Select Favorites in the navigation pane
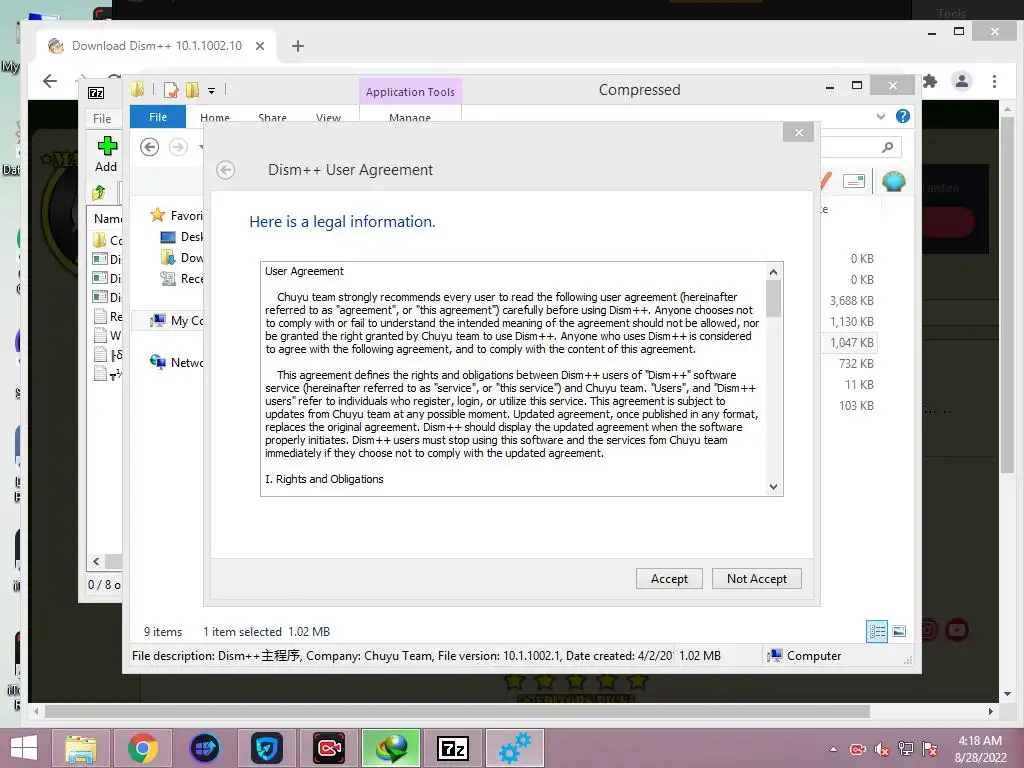1024x768 pixels. click(176, 216)
